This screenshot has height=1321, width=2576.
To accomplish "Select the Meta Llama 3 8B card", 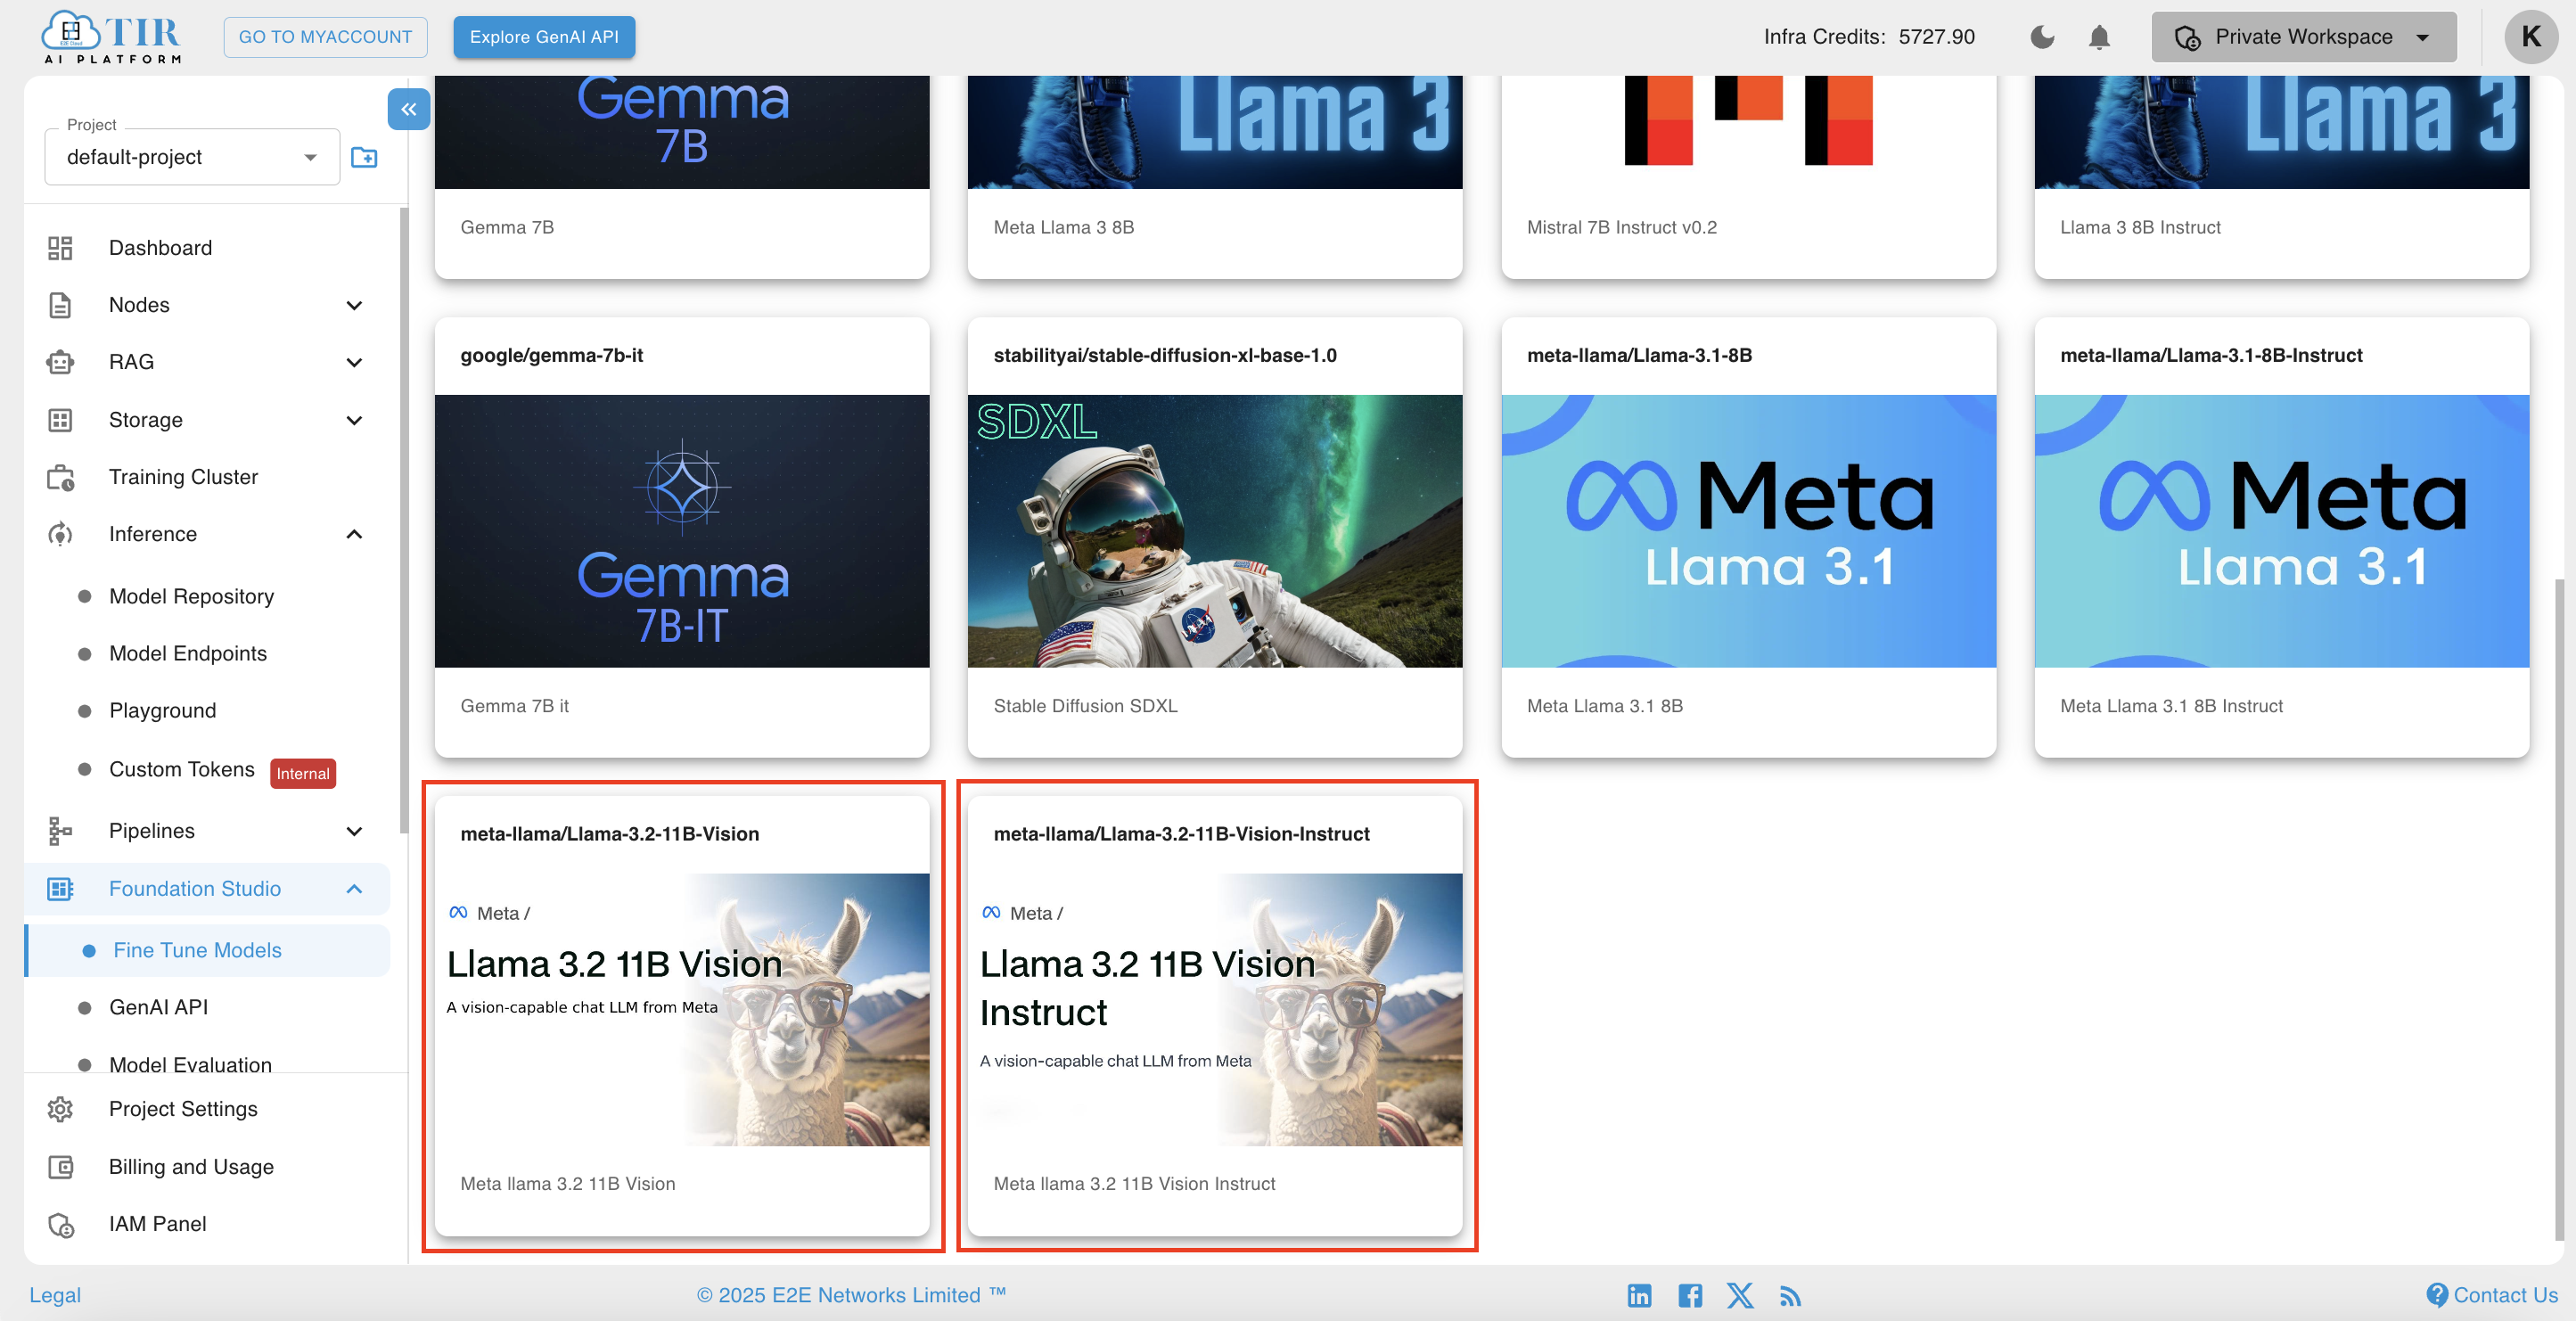I will pyautogui.click(x=1215, y=177).
